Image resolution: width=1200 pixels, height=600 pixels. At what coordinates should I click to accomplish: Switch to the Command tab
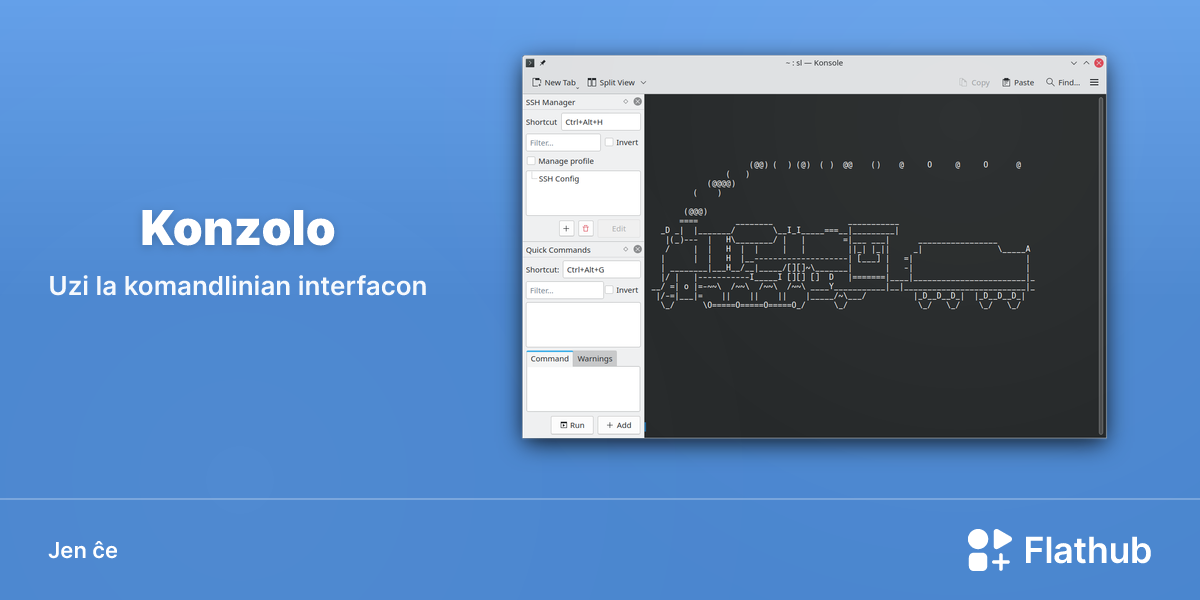(x=550, y=358)
